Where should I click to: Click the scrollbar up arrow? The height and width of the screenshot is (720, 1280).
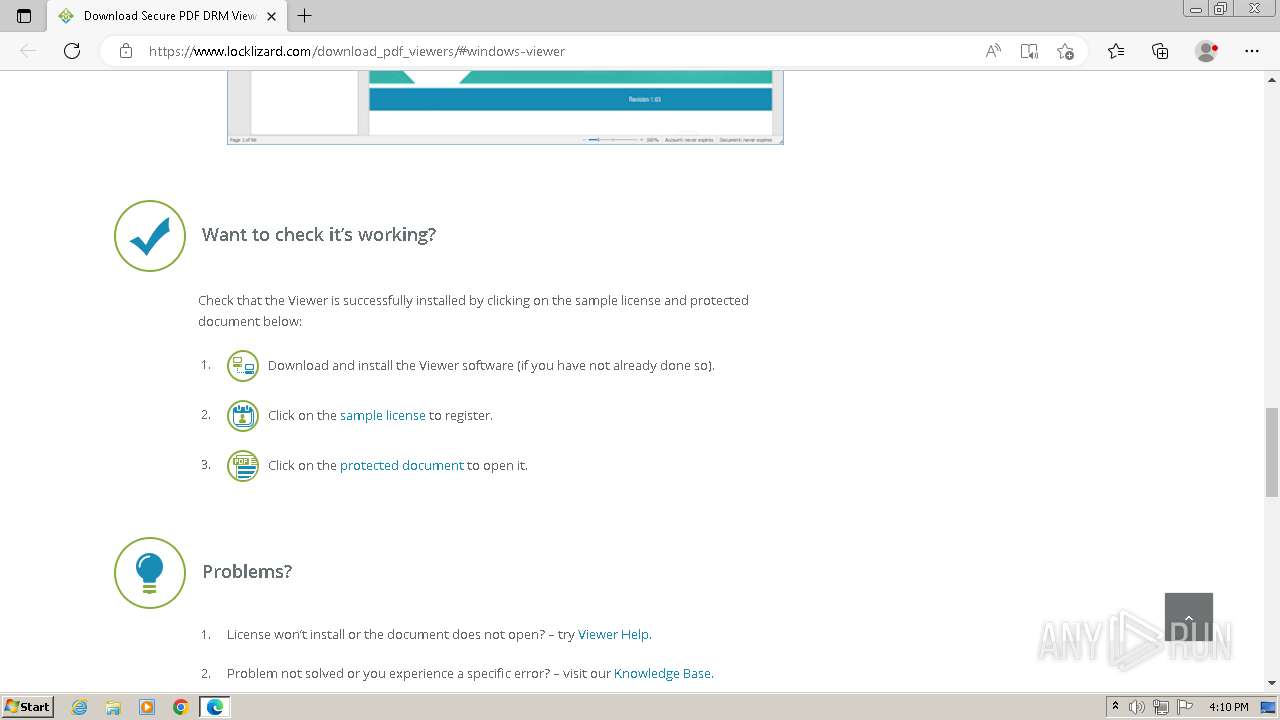click(1272, 78)
